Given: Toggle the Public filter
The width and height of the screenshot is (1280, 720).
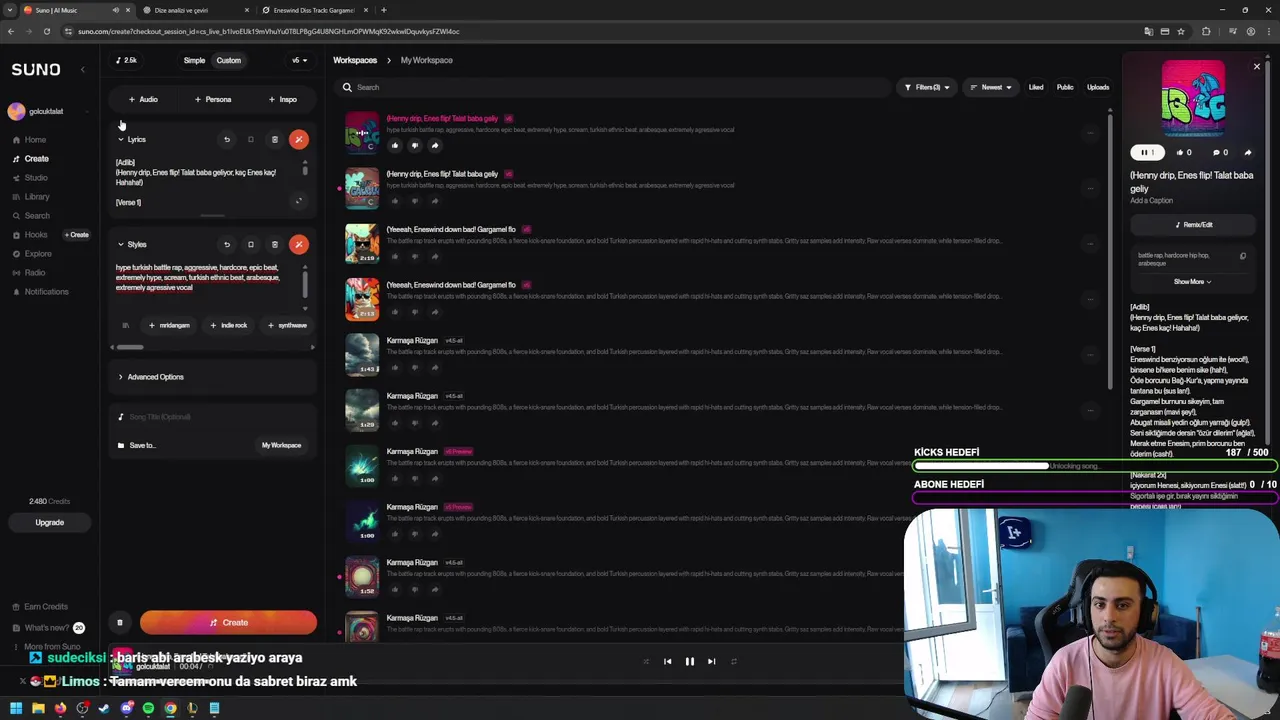Looking at the screenshot, I should click(1065, 87).
